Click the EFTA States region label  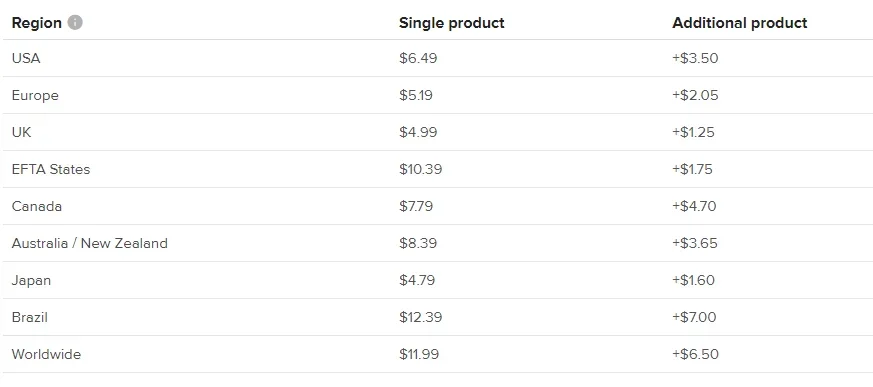51,169
